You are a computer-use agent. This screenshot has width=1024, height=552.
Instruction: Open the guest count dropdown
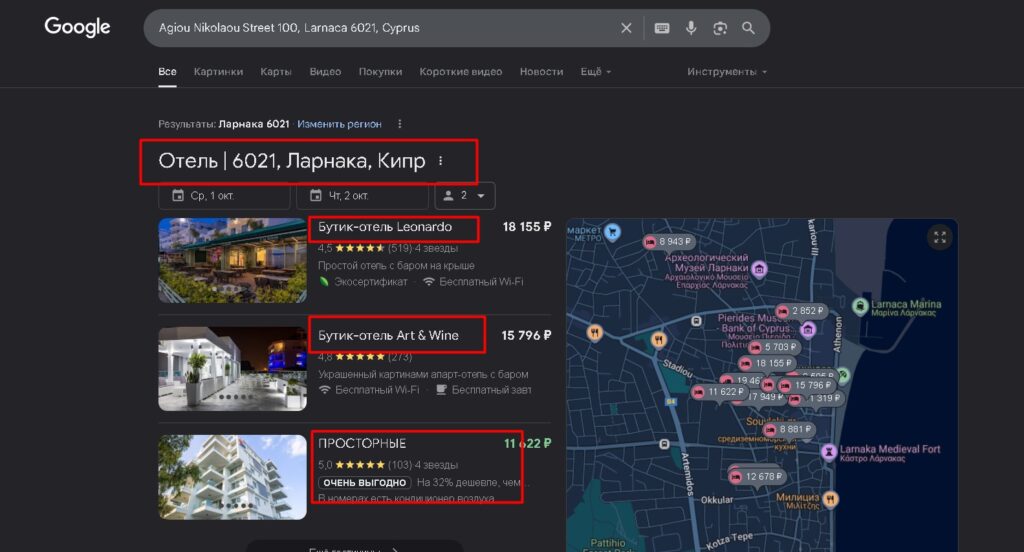coord(466,196)
